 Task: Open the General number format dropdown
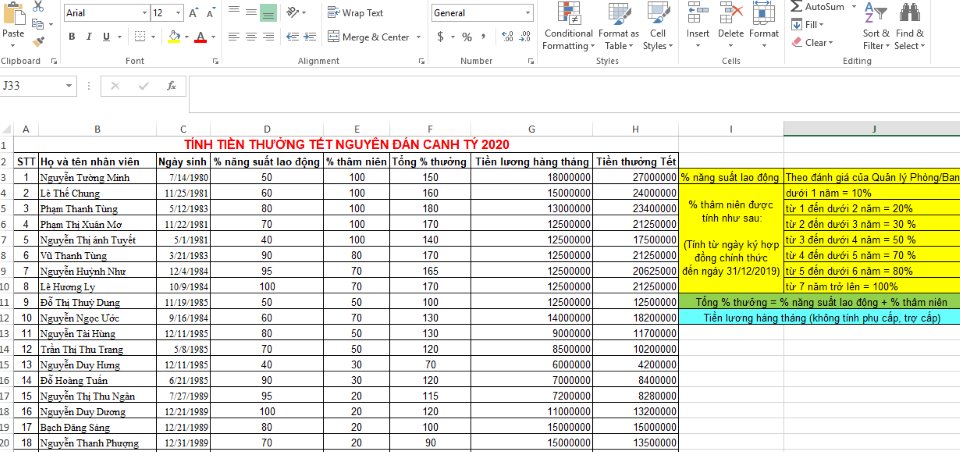point(526,14)
